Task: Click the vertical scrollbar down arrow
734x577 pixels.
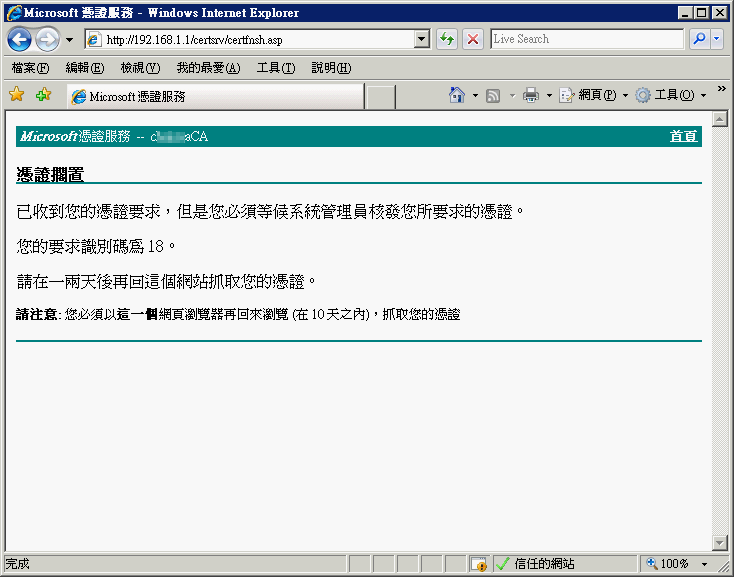Action: click(719, 543)
